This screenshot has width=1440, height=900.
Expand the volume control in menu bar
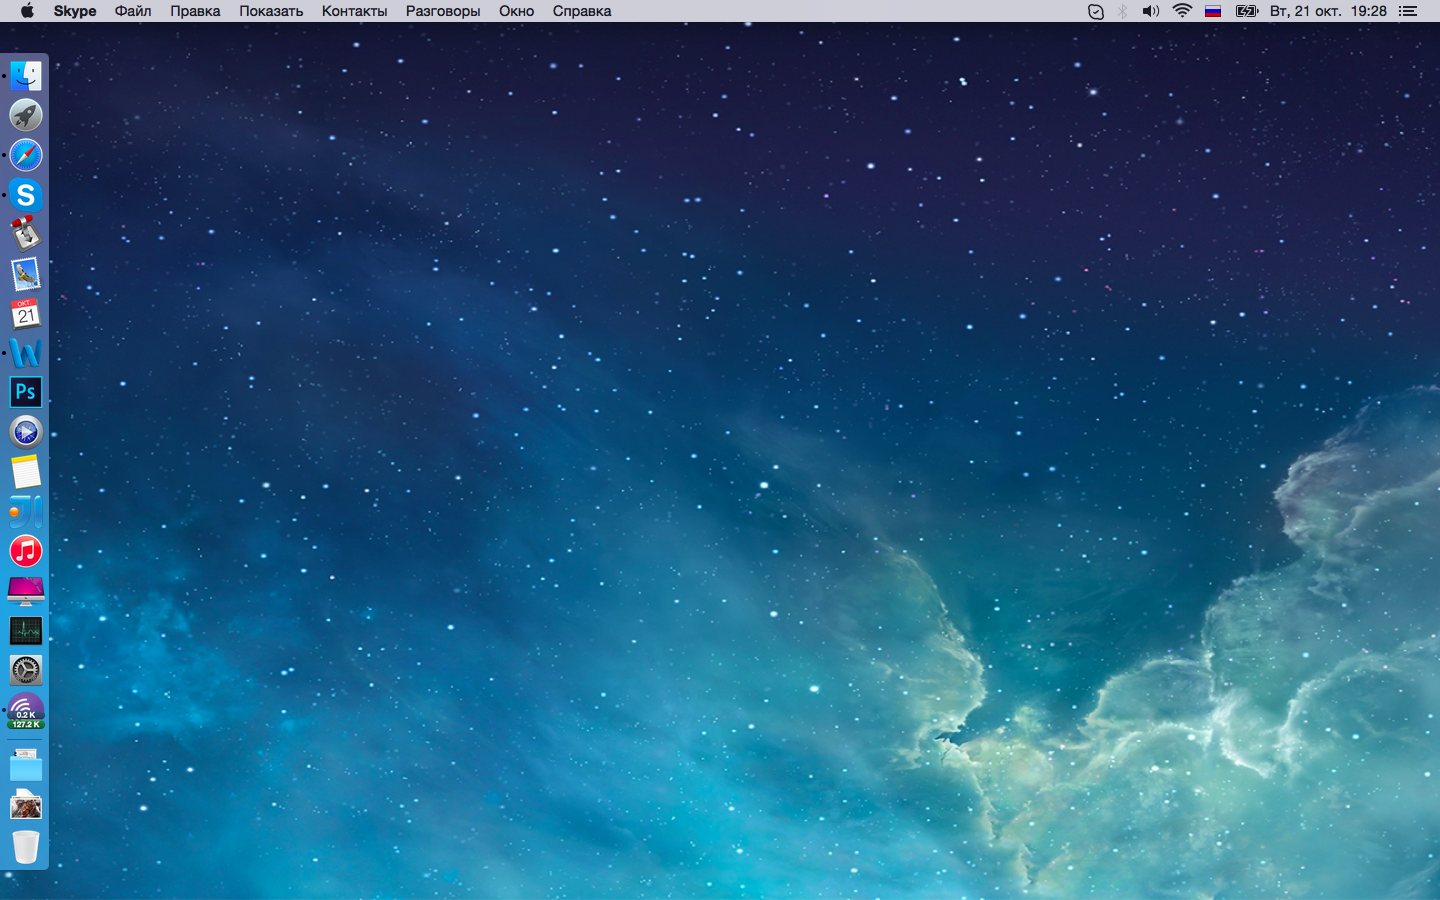[x=1151, y=11]
